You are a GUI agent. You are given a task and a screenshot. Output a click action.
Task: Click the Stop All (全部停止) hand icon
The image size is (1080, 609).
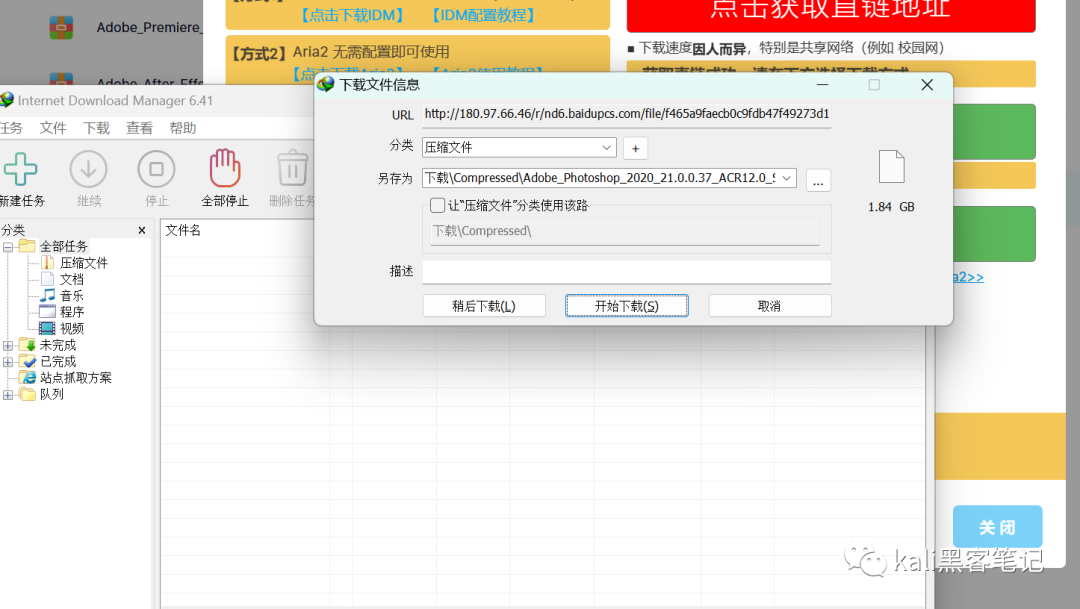[x=225, y=168]
